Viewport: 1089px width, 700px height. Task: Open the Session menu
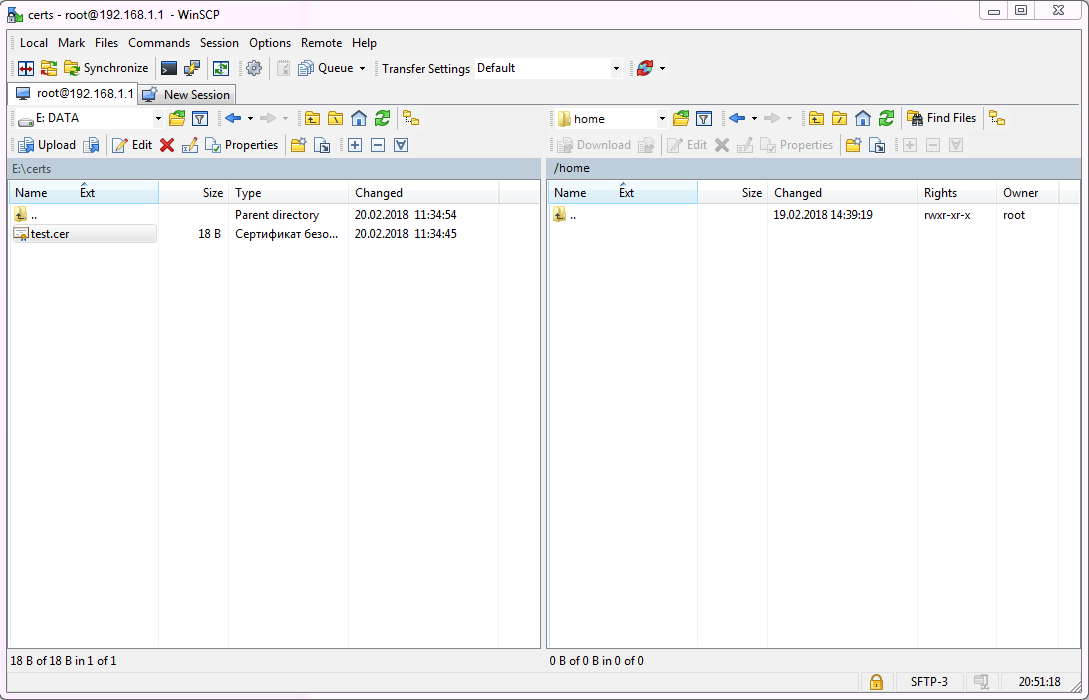(219, 43)
